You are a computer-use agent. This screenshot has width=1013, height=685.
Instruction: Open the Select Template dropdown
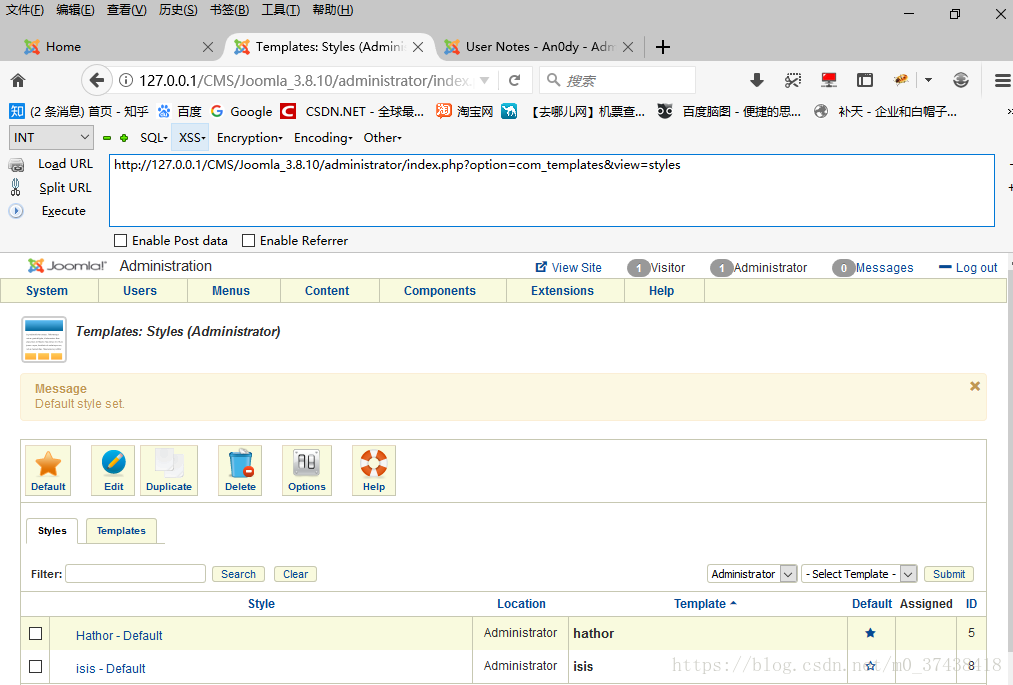point(859,574)
